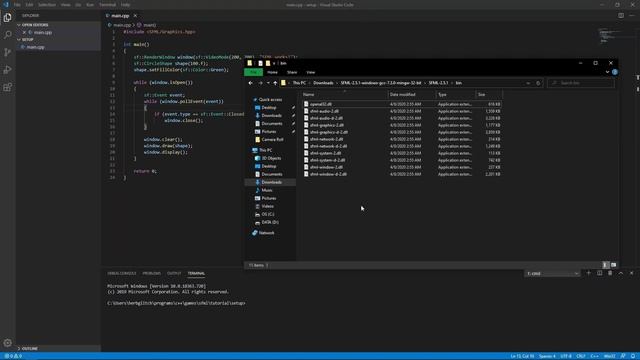Click the split editor icon in VS Code
Image resolution: width=640 pixels, height=360 pixels.
coord(621,16)
